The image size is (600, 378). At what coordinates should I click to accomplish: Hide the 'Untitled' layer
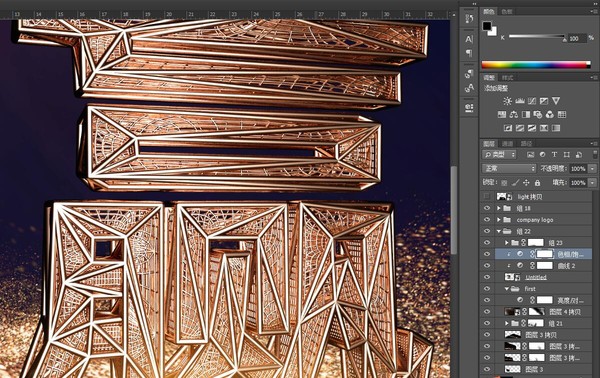pos(487,277)
